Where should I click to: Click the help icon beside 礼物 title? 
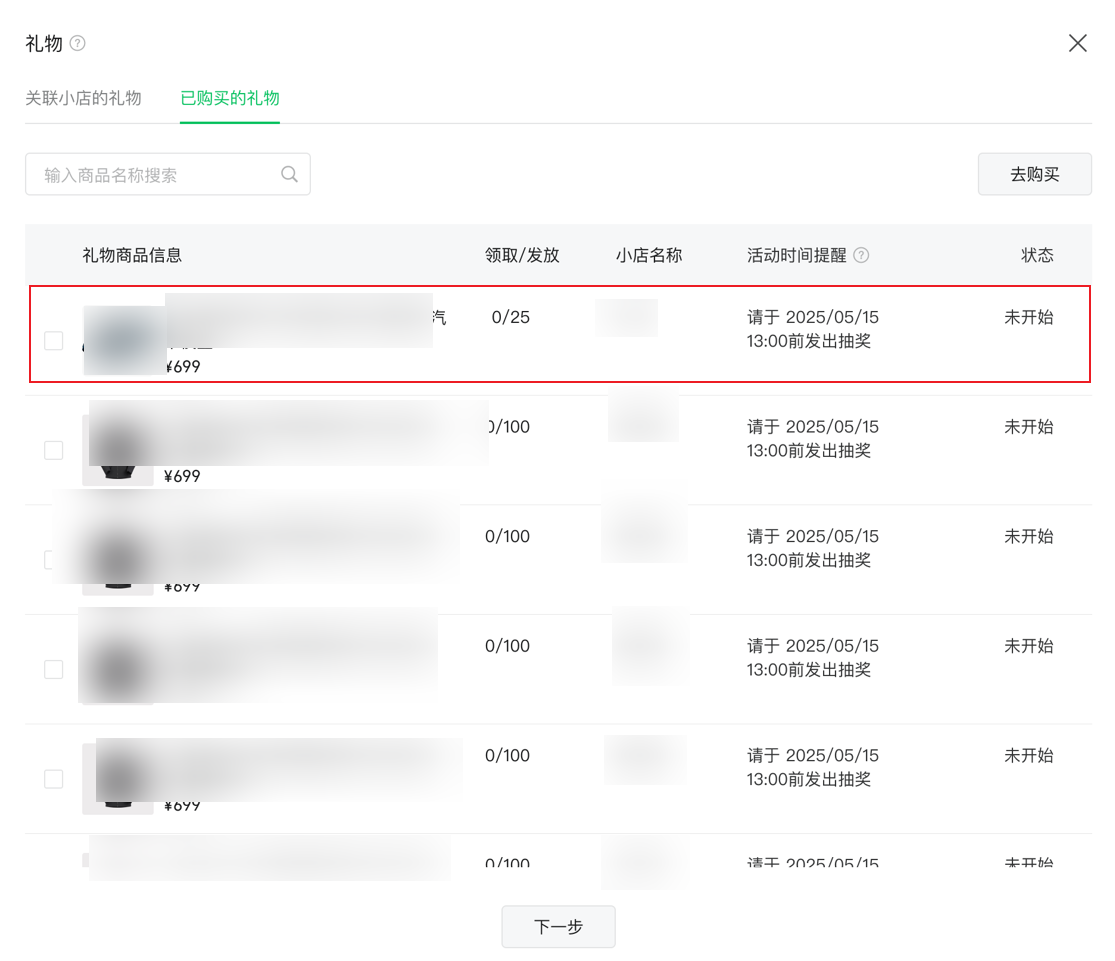78,43
